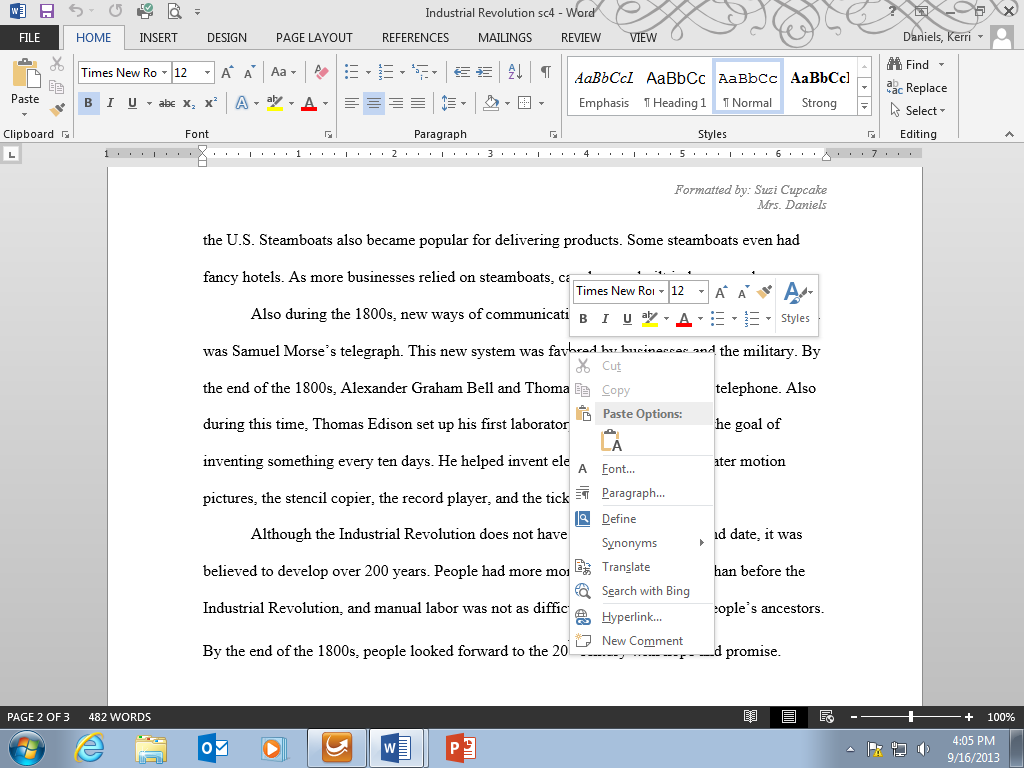Click the Keep Text Only paste option
This screenshot has width=1024, height=768.
pyautogui.click(x=611, y=441)
